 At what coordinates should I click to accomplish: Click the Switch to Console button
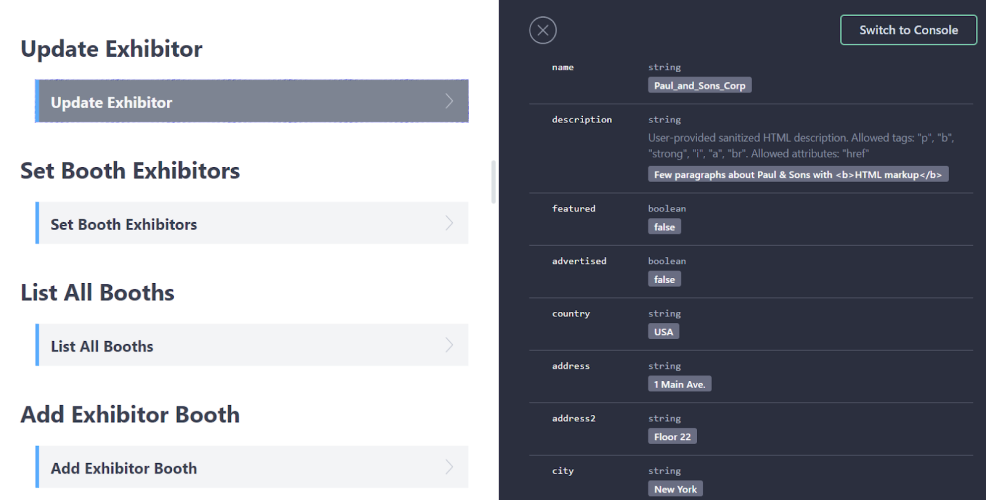pyautogui.click(x=909, y=30)
